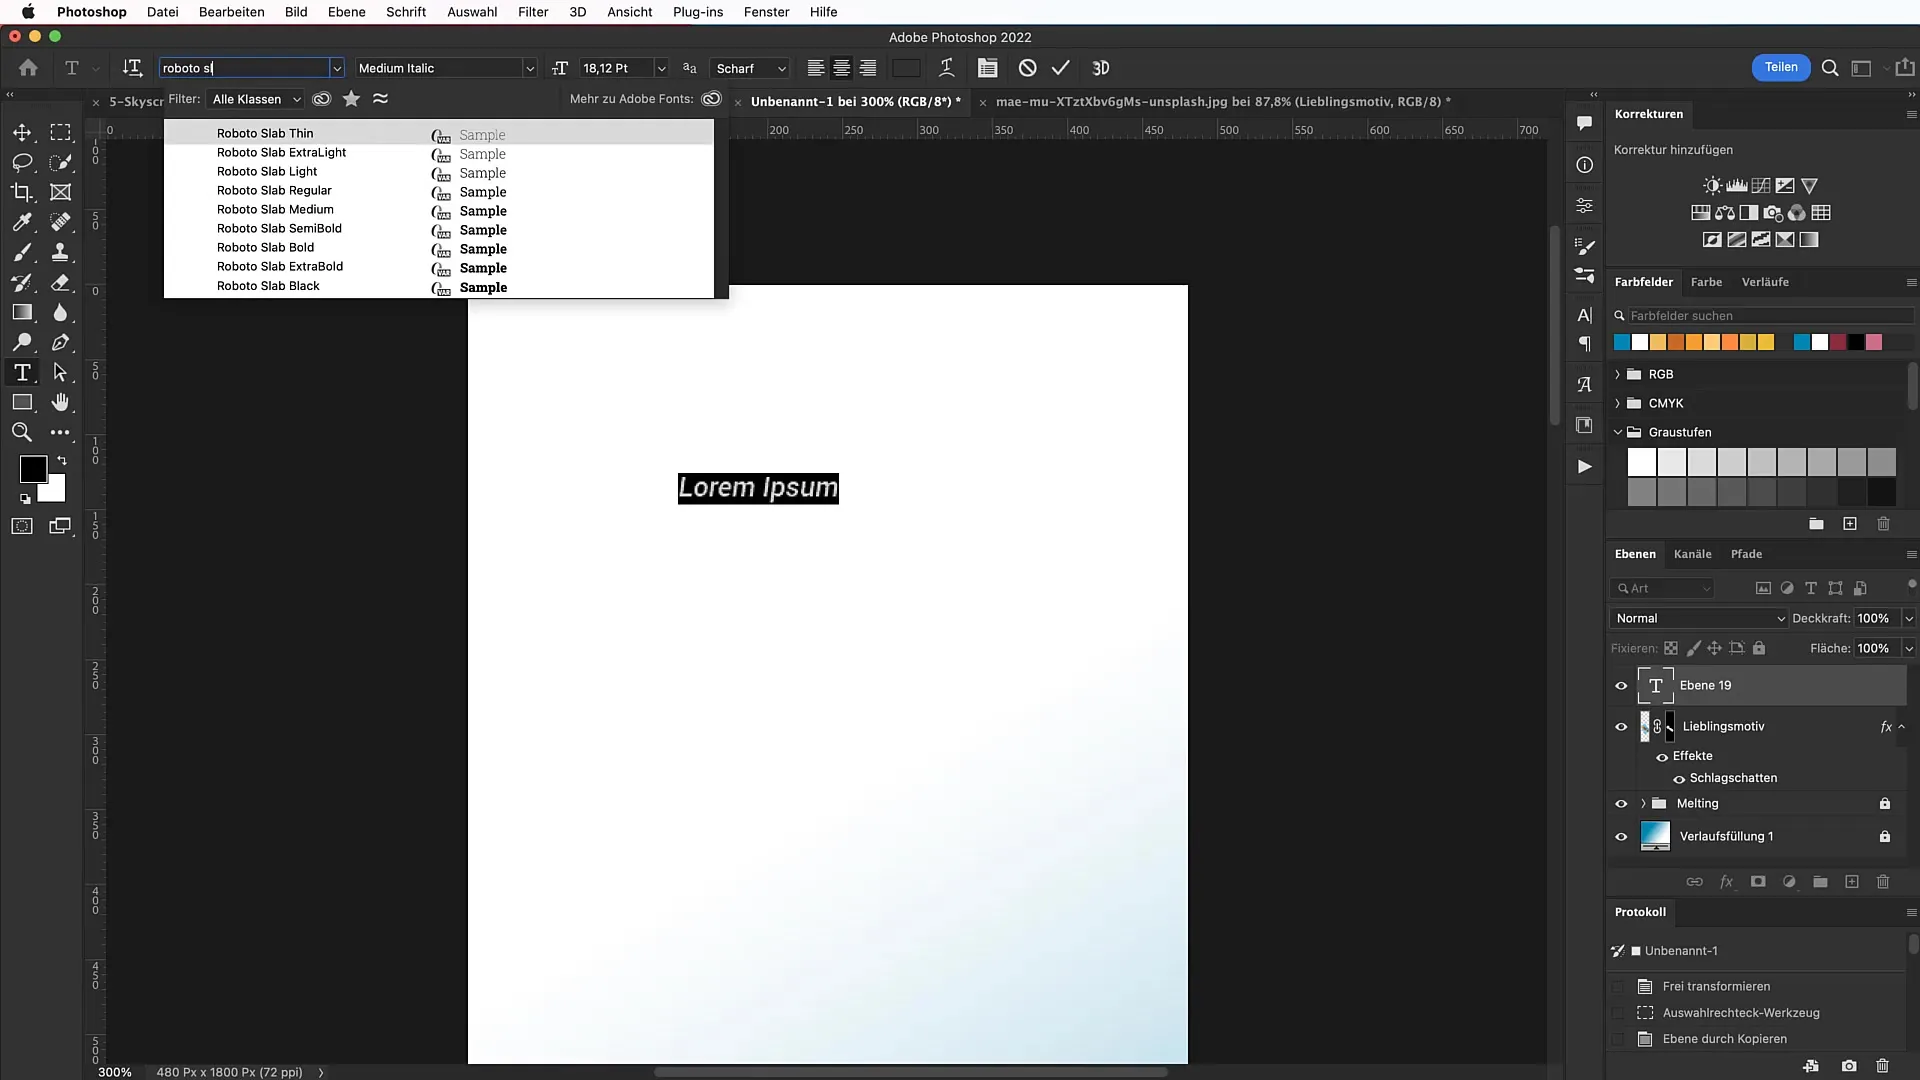Select the Eraser tool
The image size is (1920, 1080).
pyautogui.click(x=61, y=282)
